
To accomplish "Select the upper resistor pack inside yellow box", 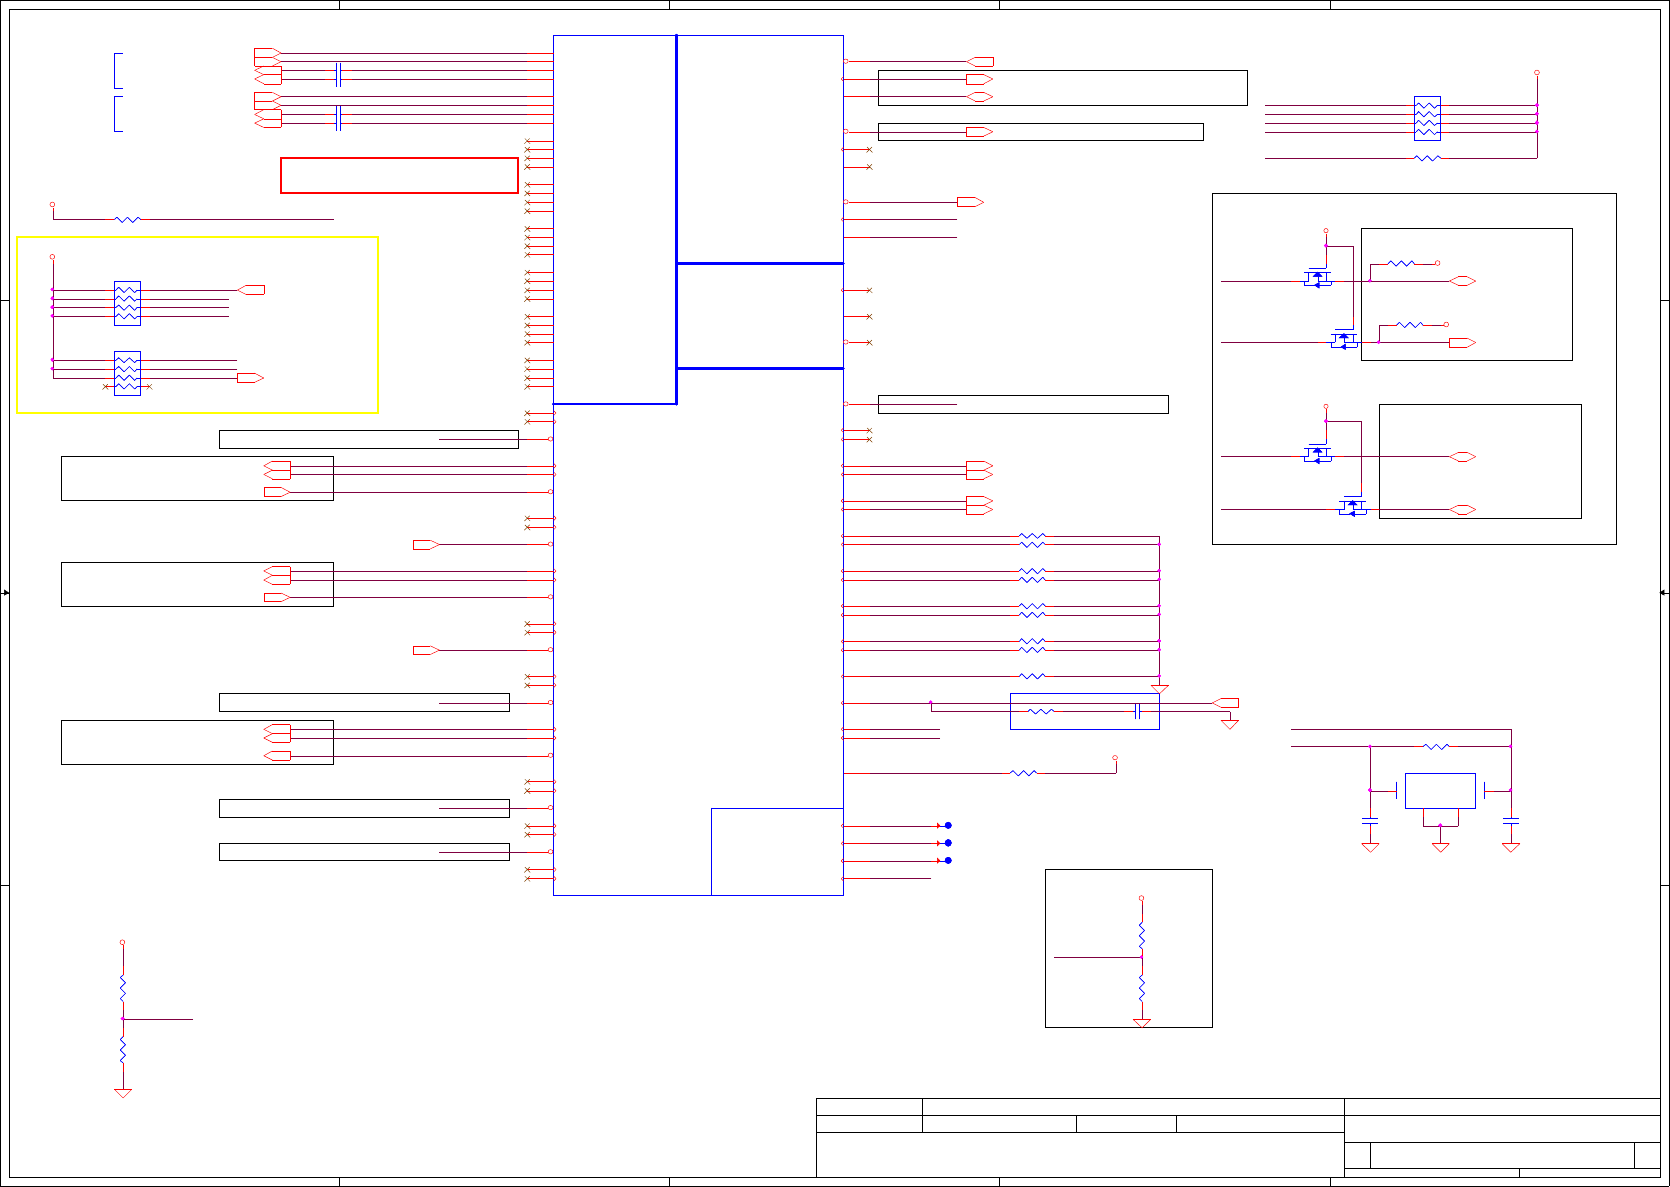I will point(127,303).
